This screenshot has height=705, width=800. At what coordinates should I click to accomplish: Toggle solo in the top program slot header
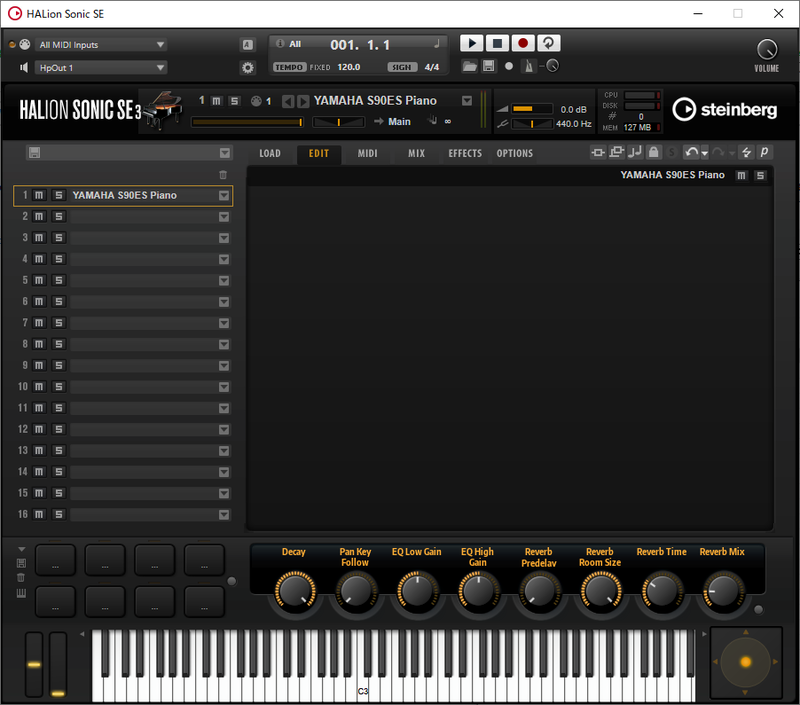pos(234,101)
